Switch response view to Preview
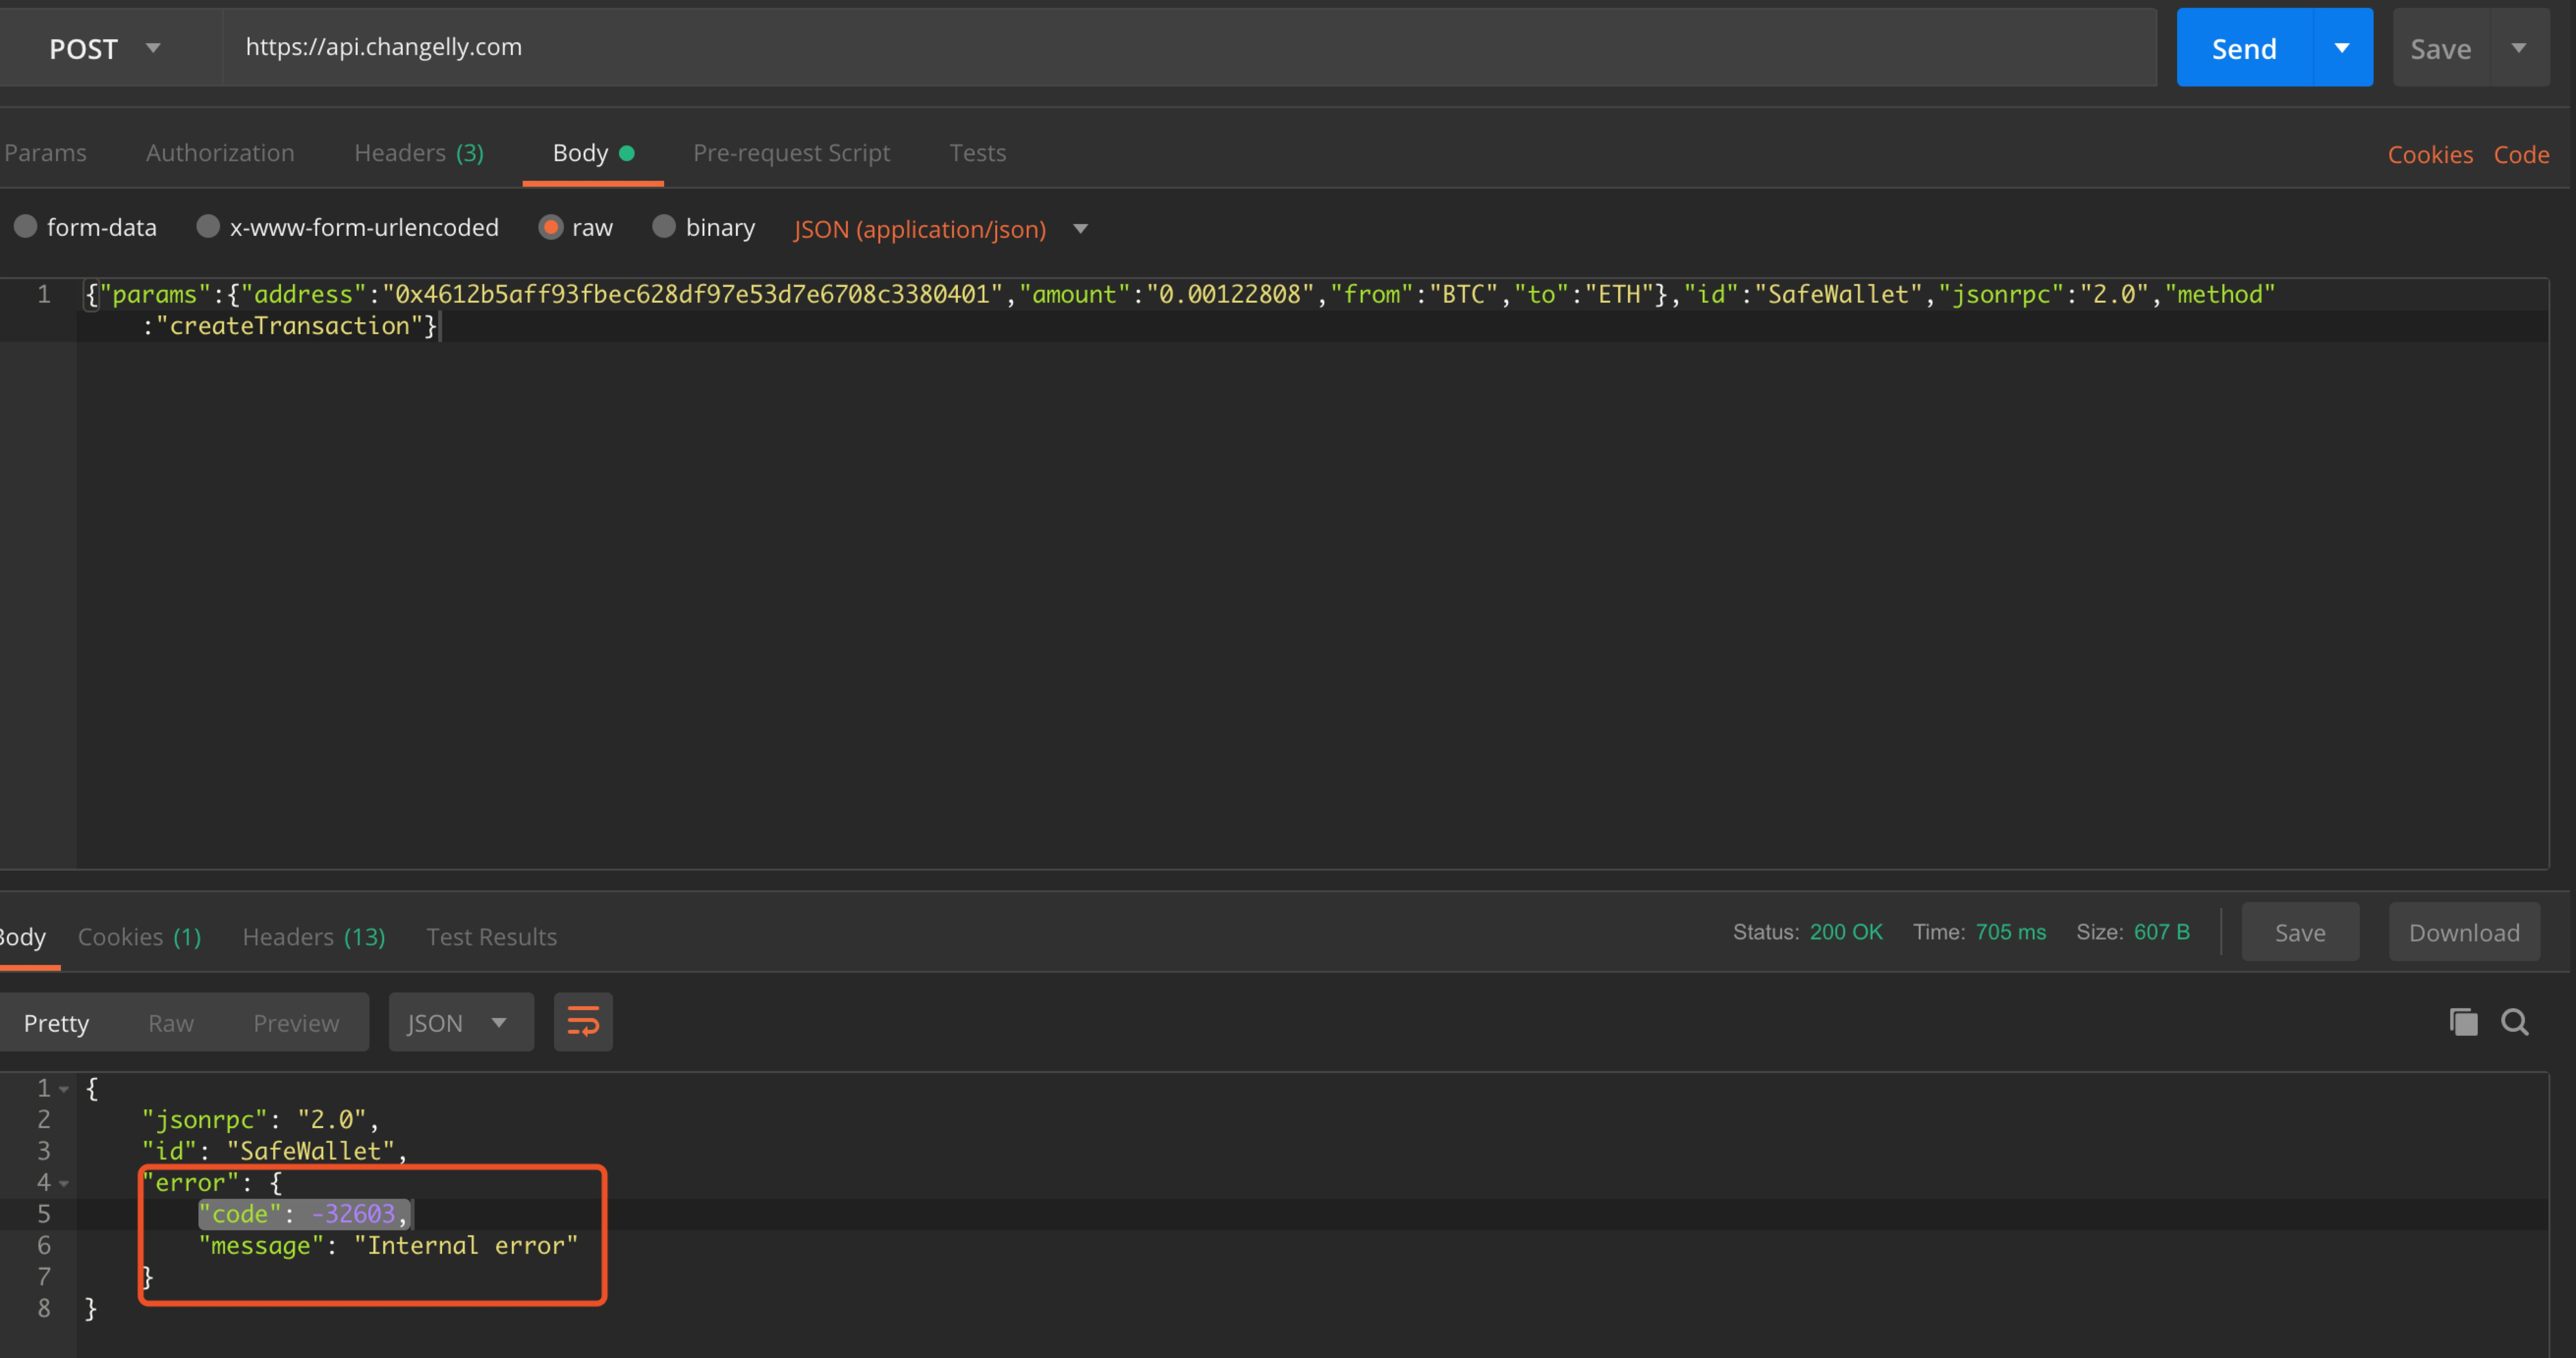This screenshot has height=1358, width=2576. tap(296, 1023)
